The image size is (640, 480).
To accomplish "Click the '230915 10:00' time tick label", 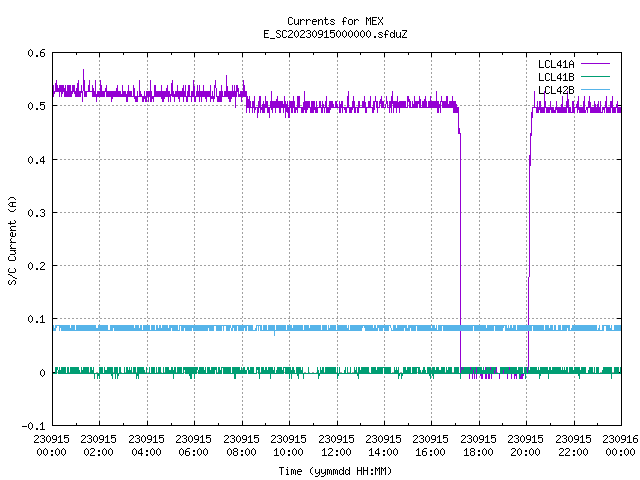I will pyautogui.click(x=289, y=446).
